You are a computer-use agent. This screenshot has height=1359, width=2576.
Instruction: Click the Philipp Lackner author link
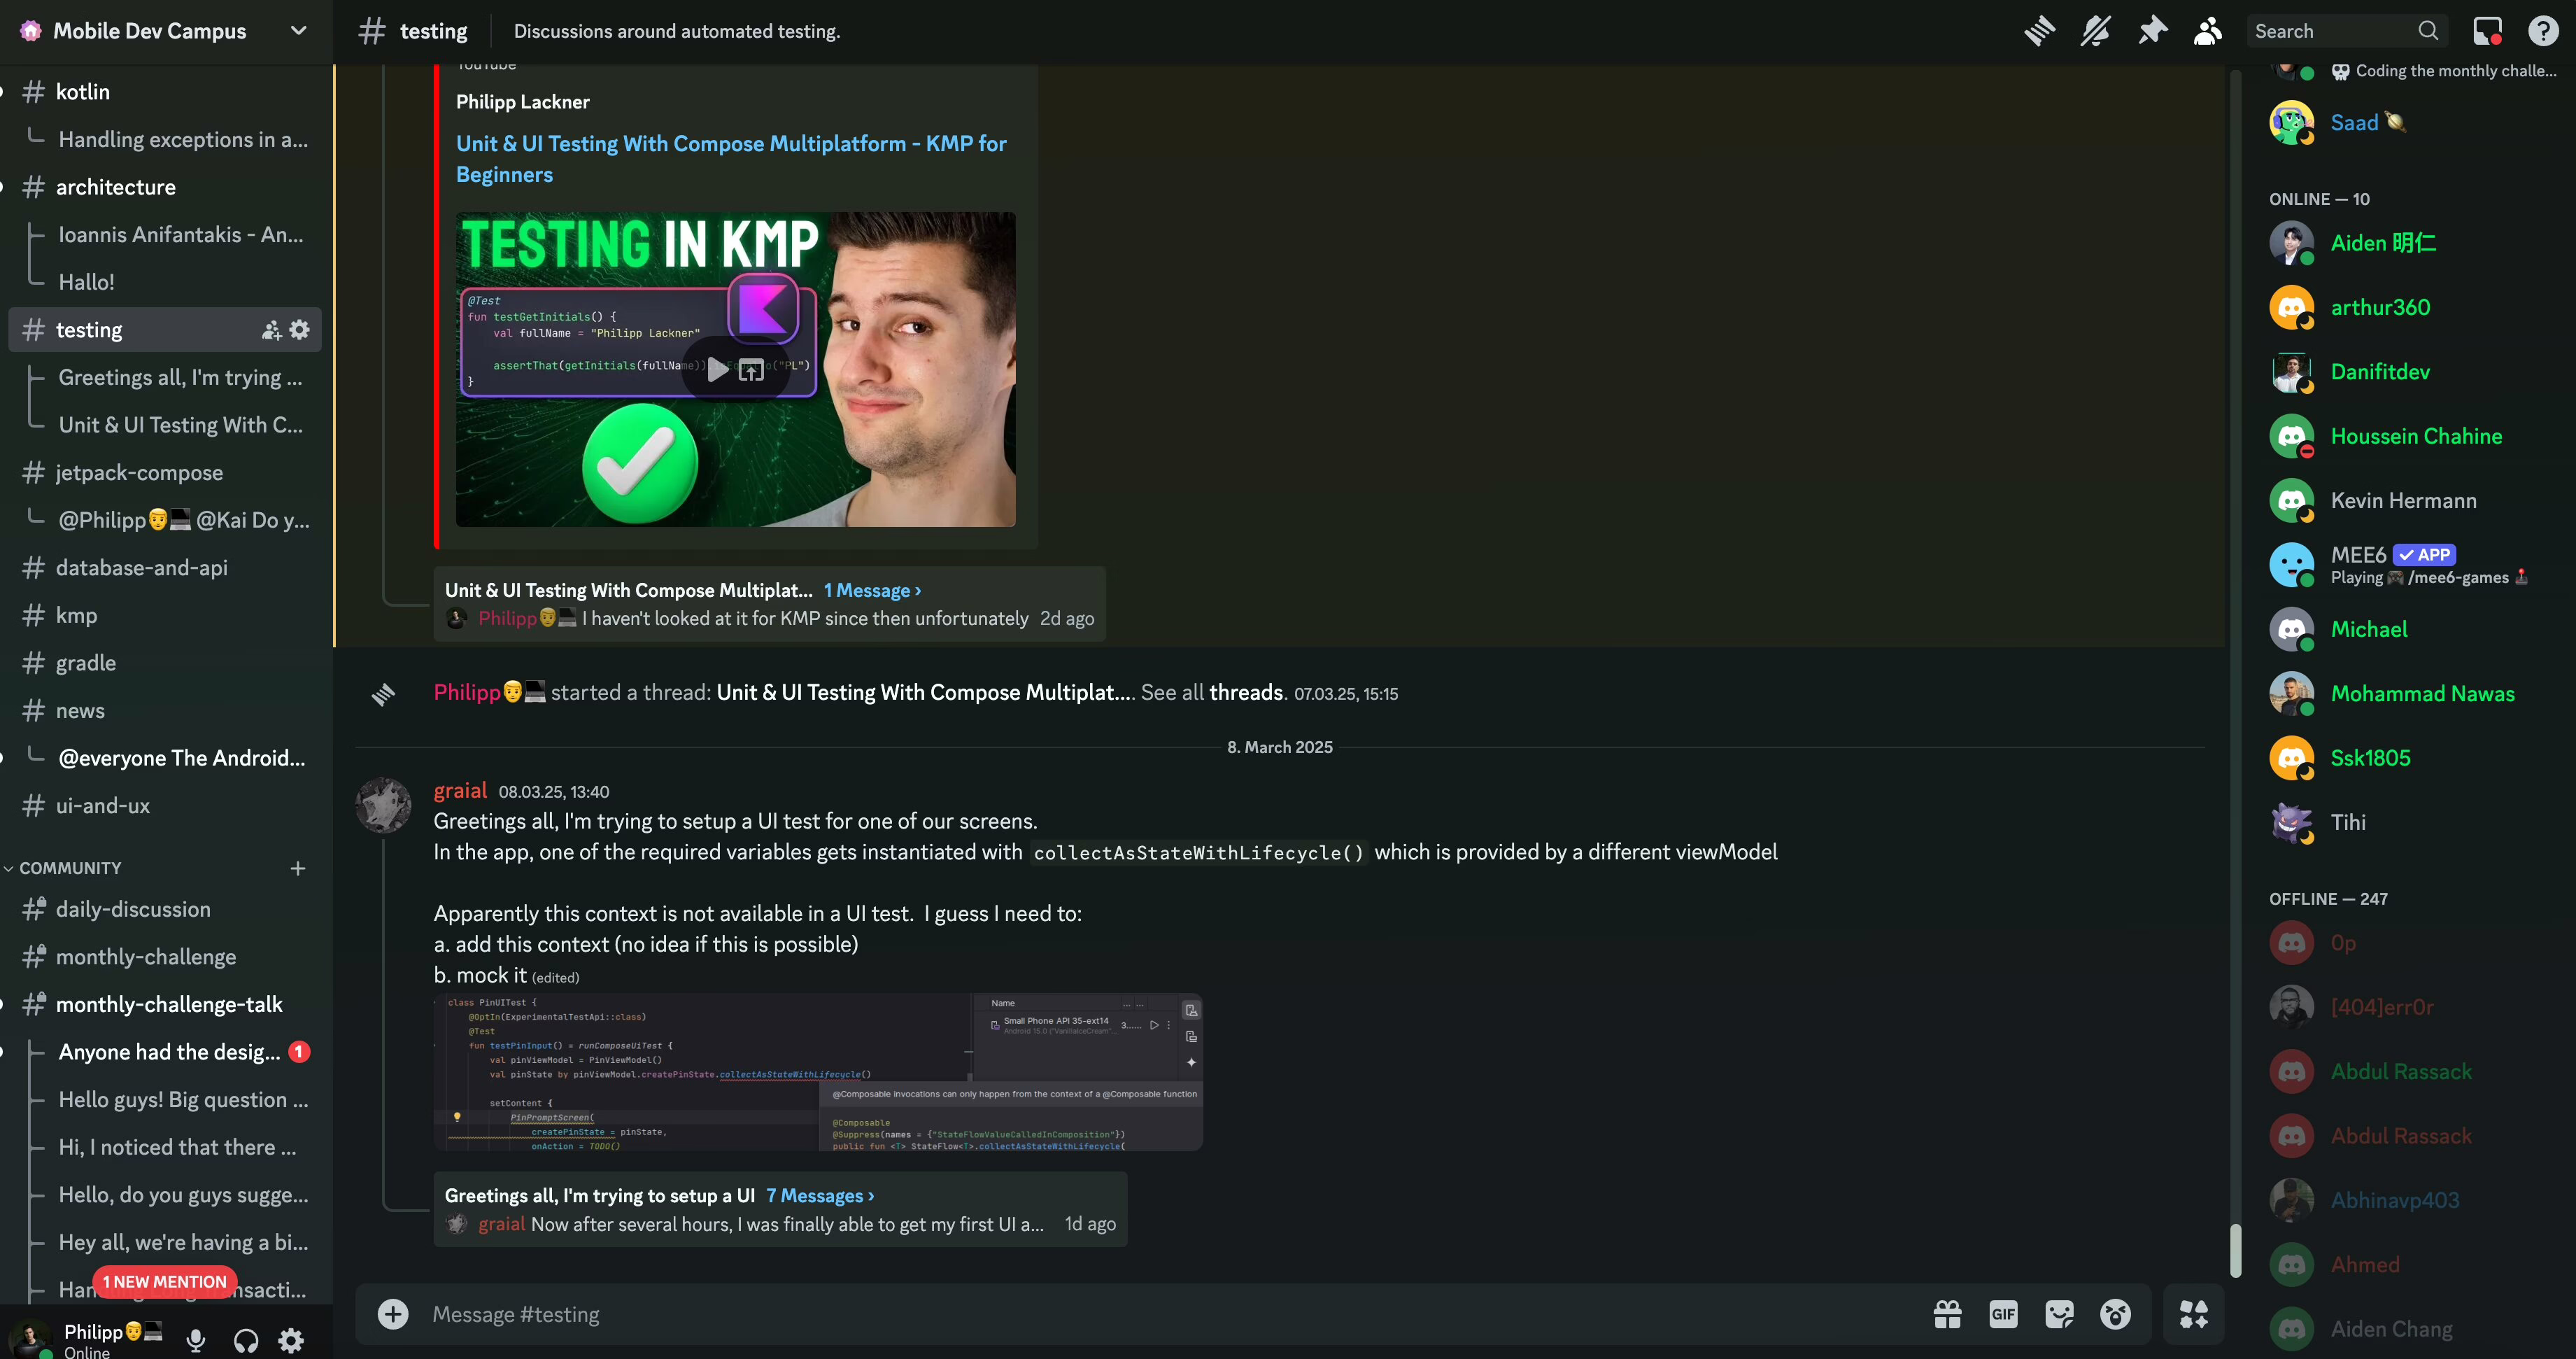[523, 102]
